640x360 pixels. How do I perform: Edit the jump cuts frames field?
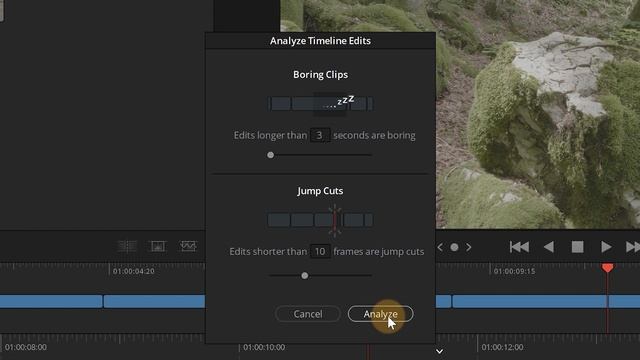(x=320, y=251)
